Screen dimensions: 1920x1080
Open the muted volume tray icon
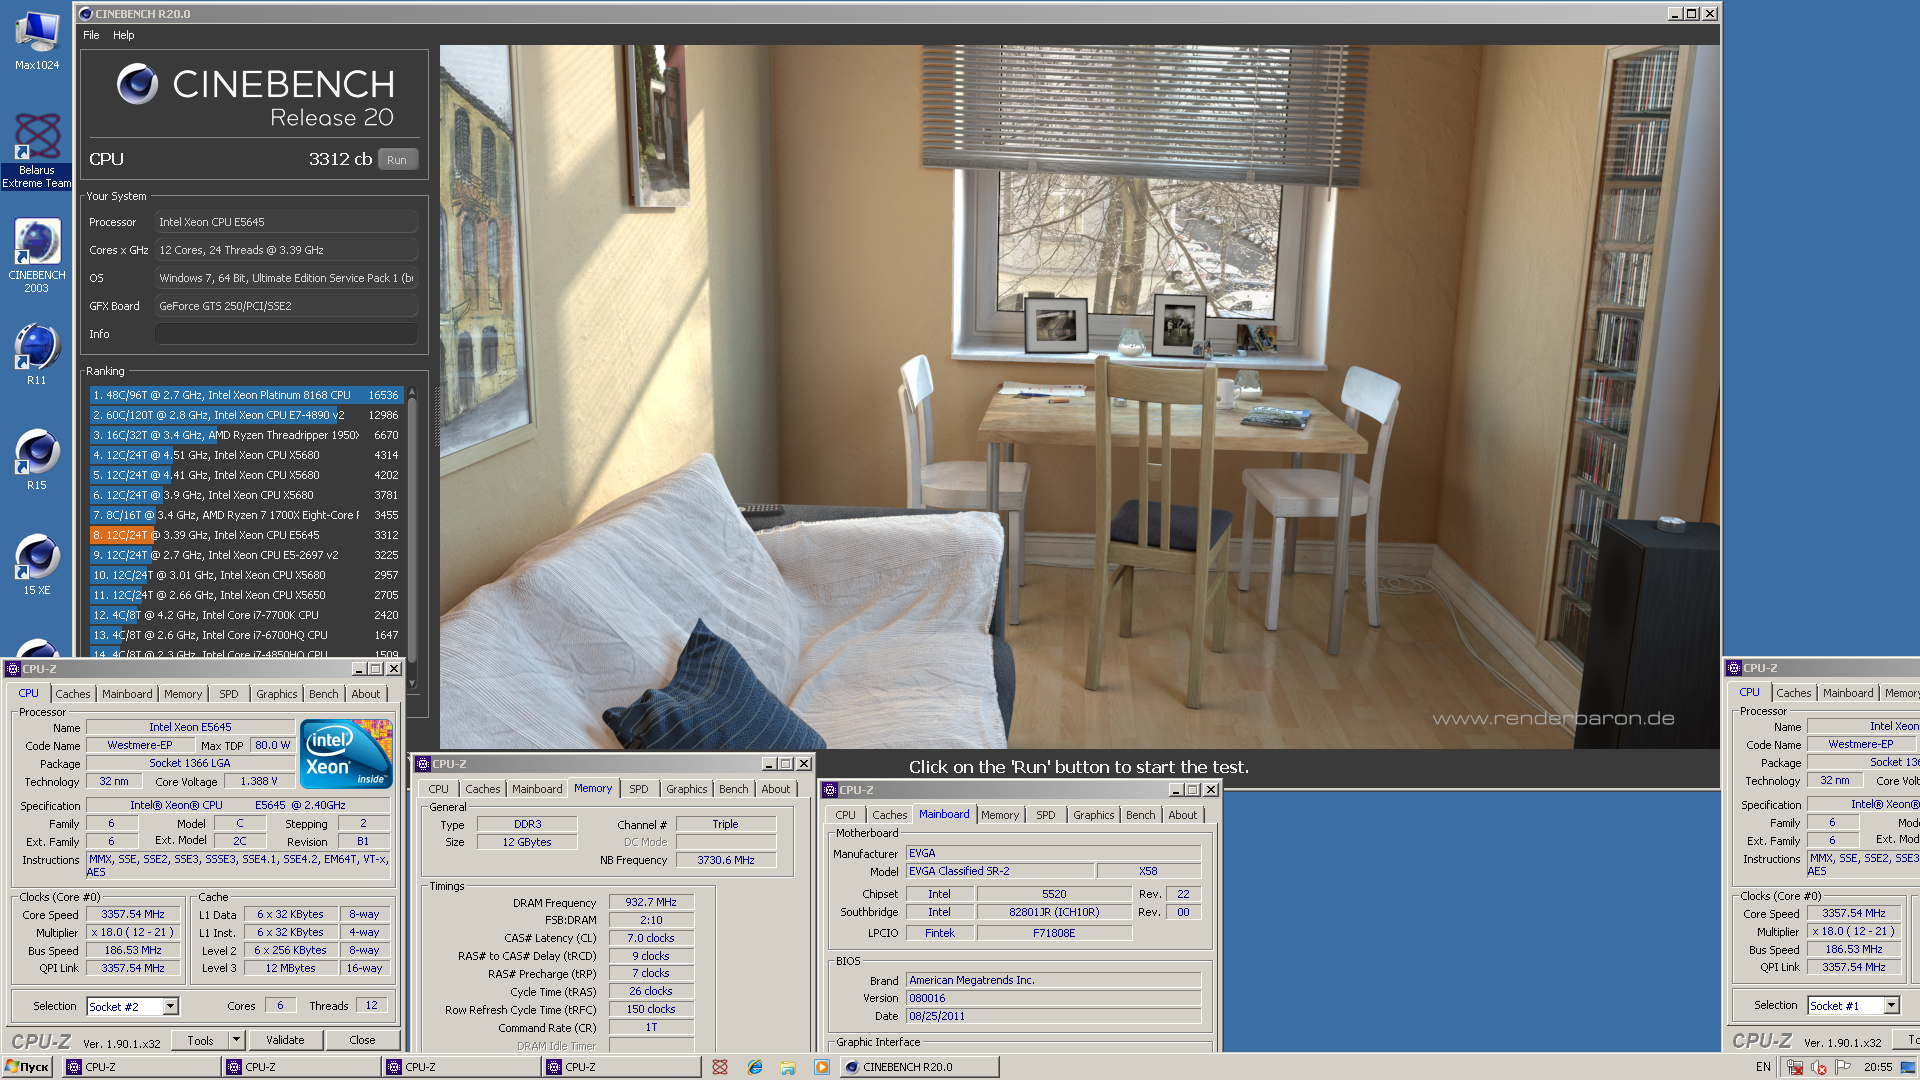click(x=1819, y=1067)
